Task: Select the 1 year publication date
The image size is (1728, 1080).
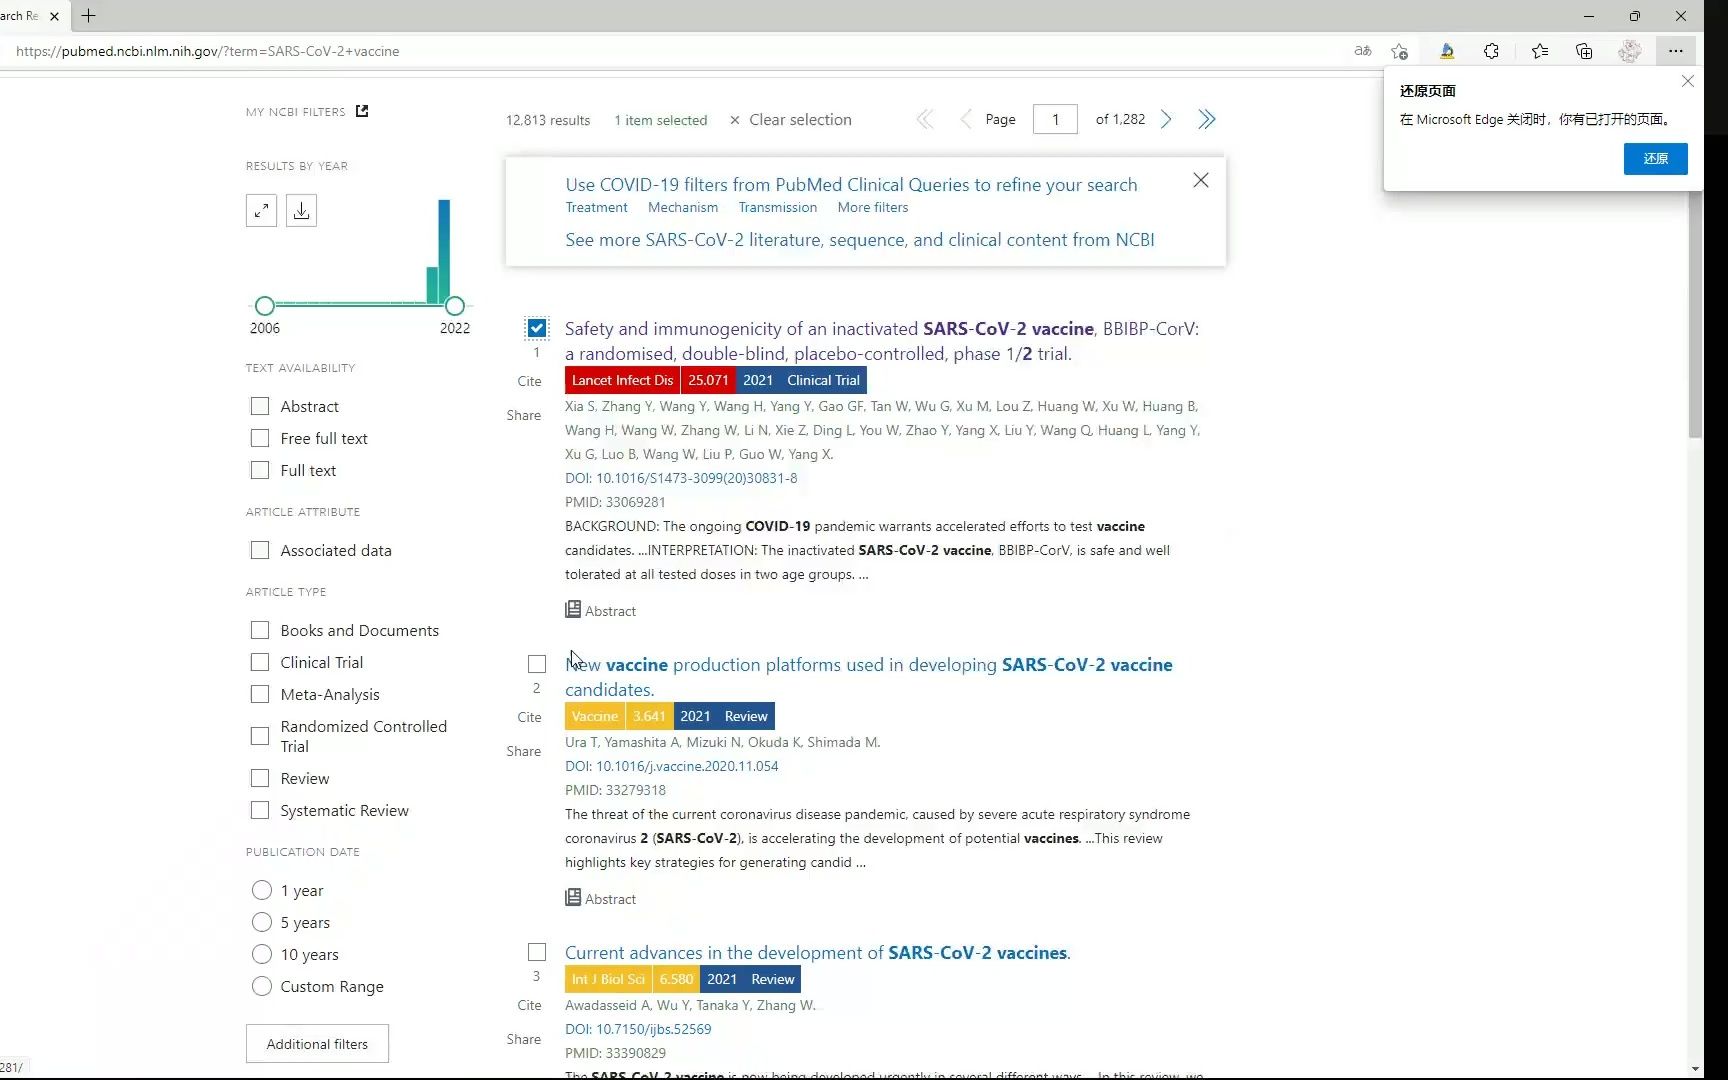Action: click(x=262, y=890)
